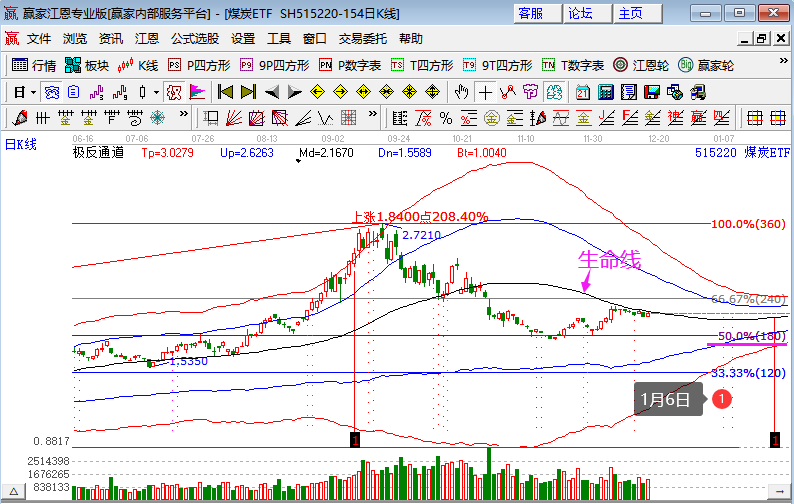Image resolution: width=794 pixels, height=504 pixels.
Task: Open the 文件 menu
Action: [39, 38]
